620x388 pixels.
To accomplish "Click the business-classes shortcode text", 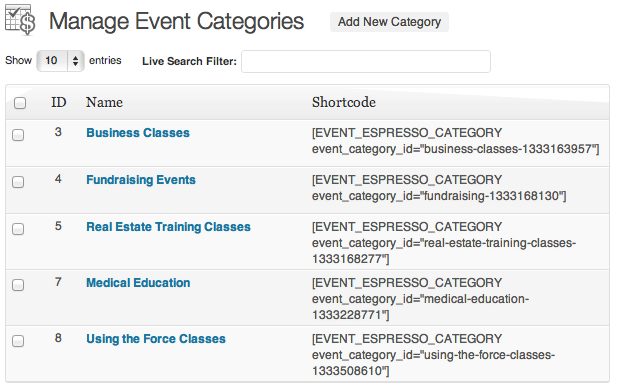I will (456, 141).
